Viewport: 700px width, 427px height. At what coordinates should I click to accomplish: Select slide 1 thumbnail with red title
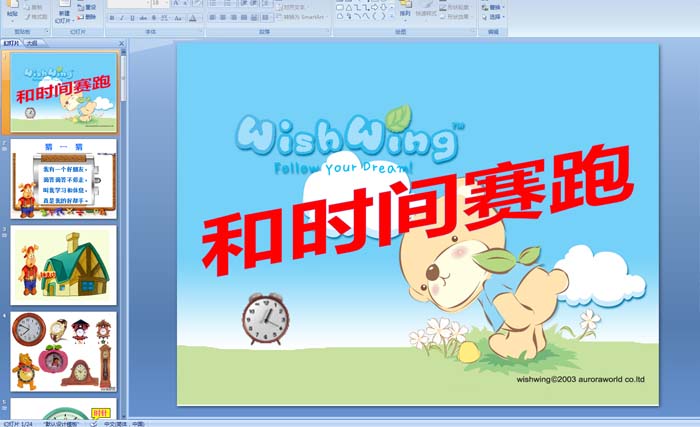(x=64, y=92)
